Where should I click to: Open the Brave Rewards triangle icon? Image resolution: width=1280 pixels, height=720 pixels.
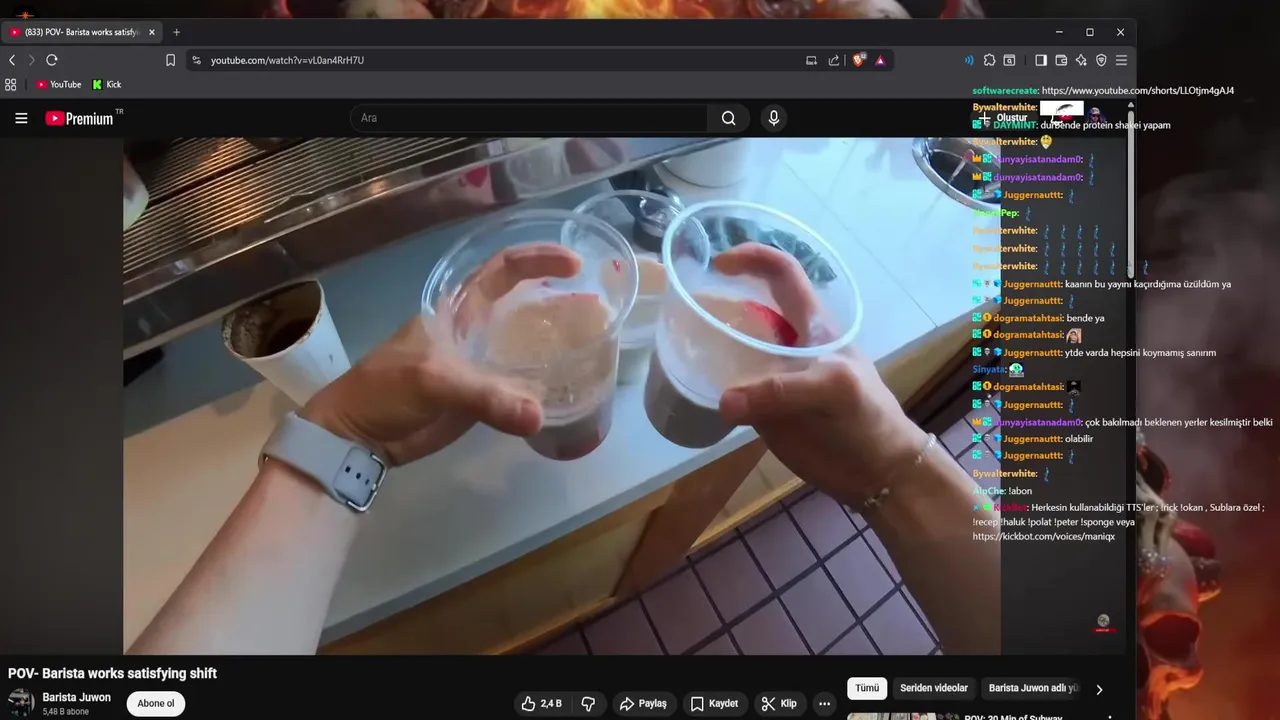[x=880, y=60]
